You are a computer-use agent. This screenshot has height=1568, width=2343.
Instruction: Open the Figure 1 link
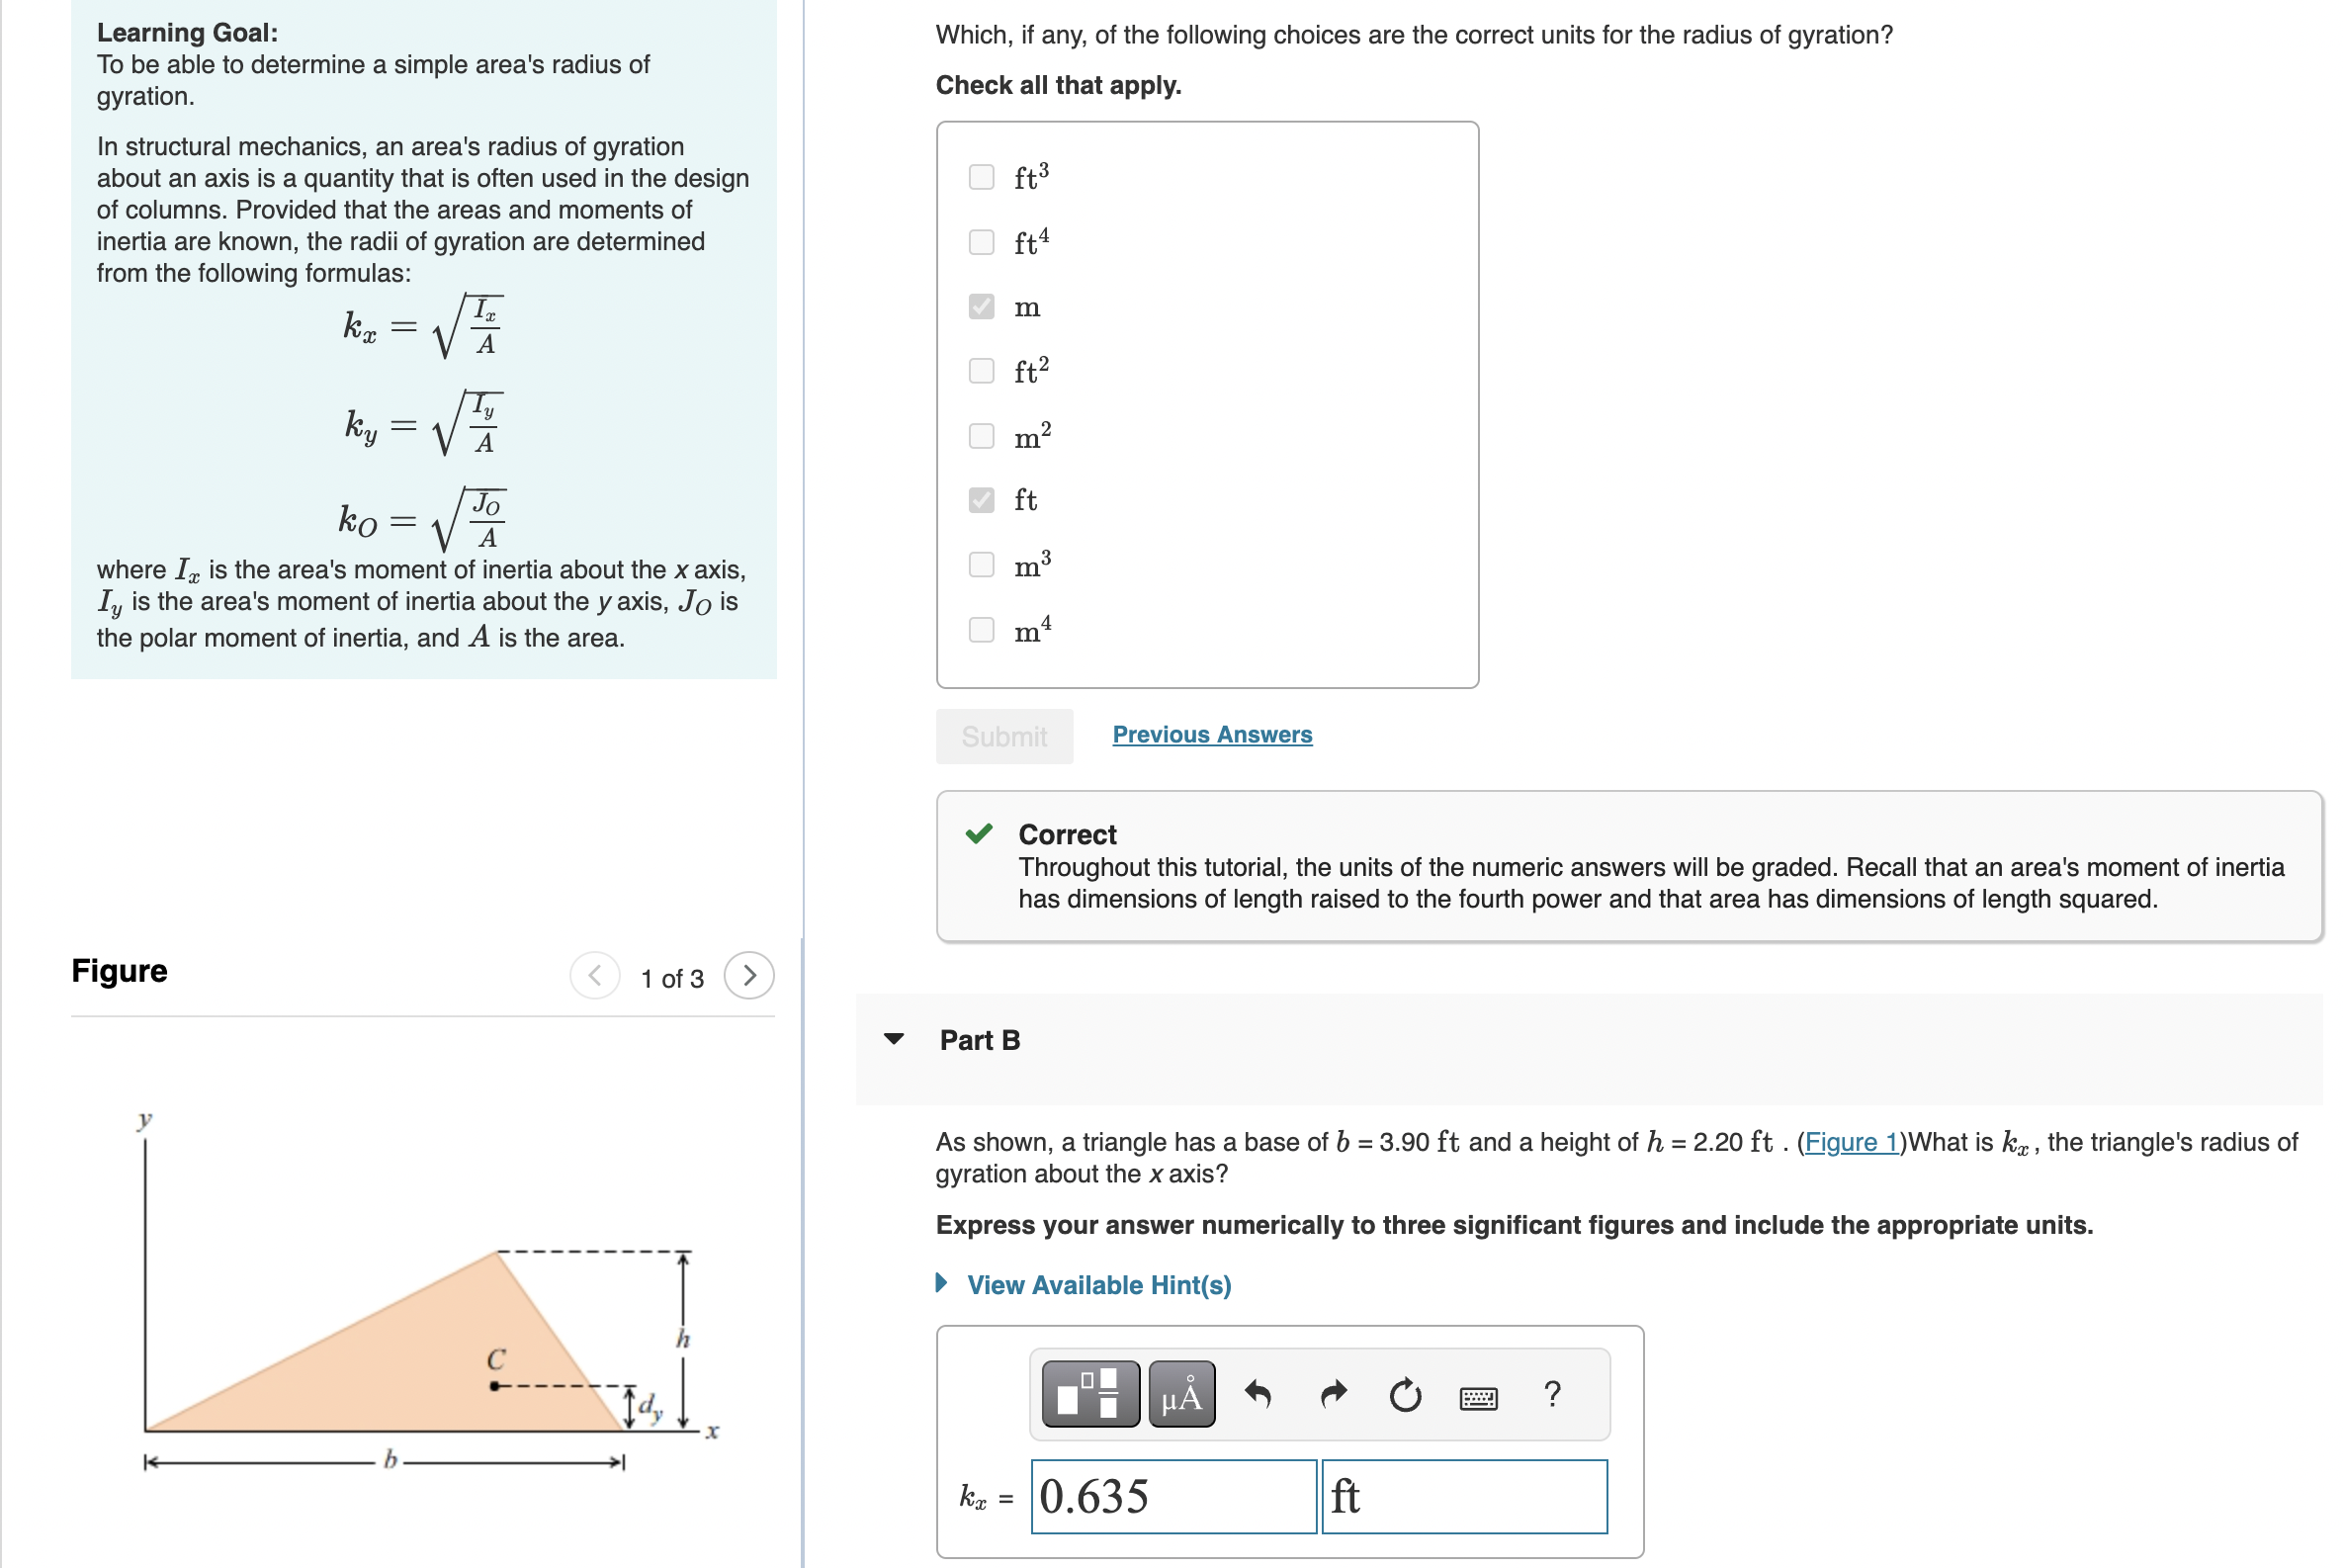pos(1851,1142)
